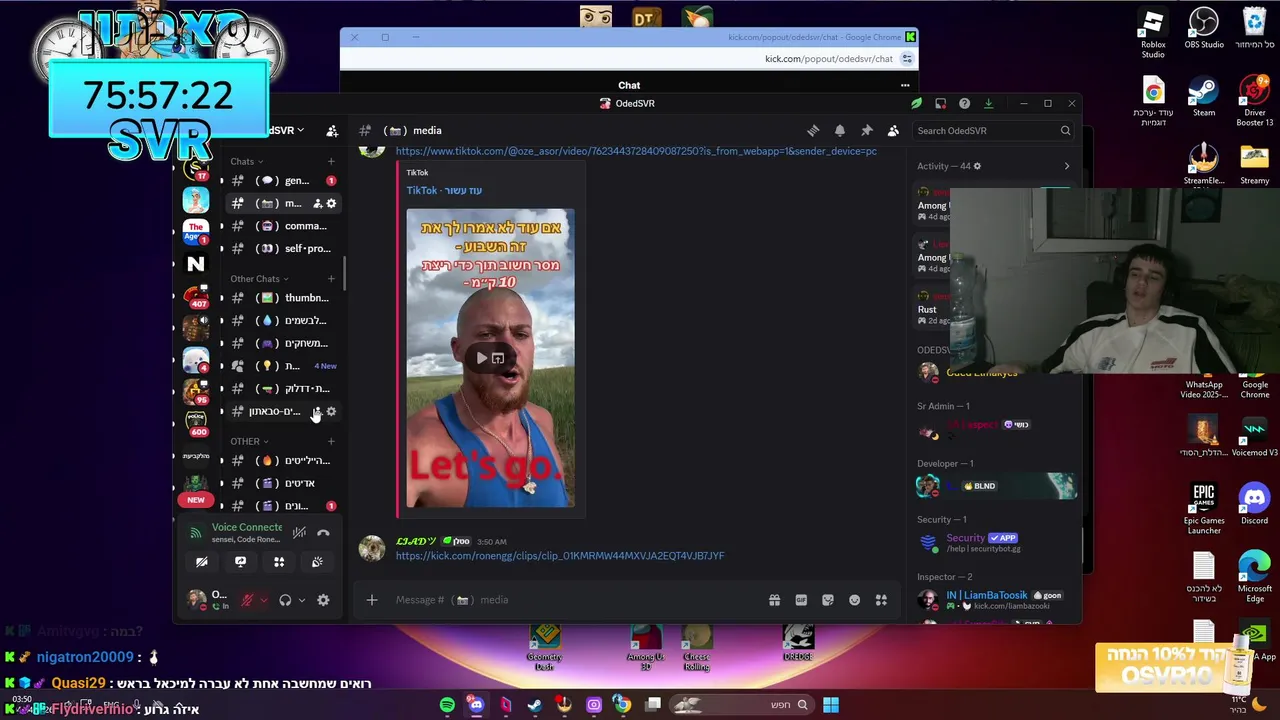Open Security APP bot member
Viewport: 1280px width, 720px height.
[x=995, y=543]
